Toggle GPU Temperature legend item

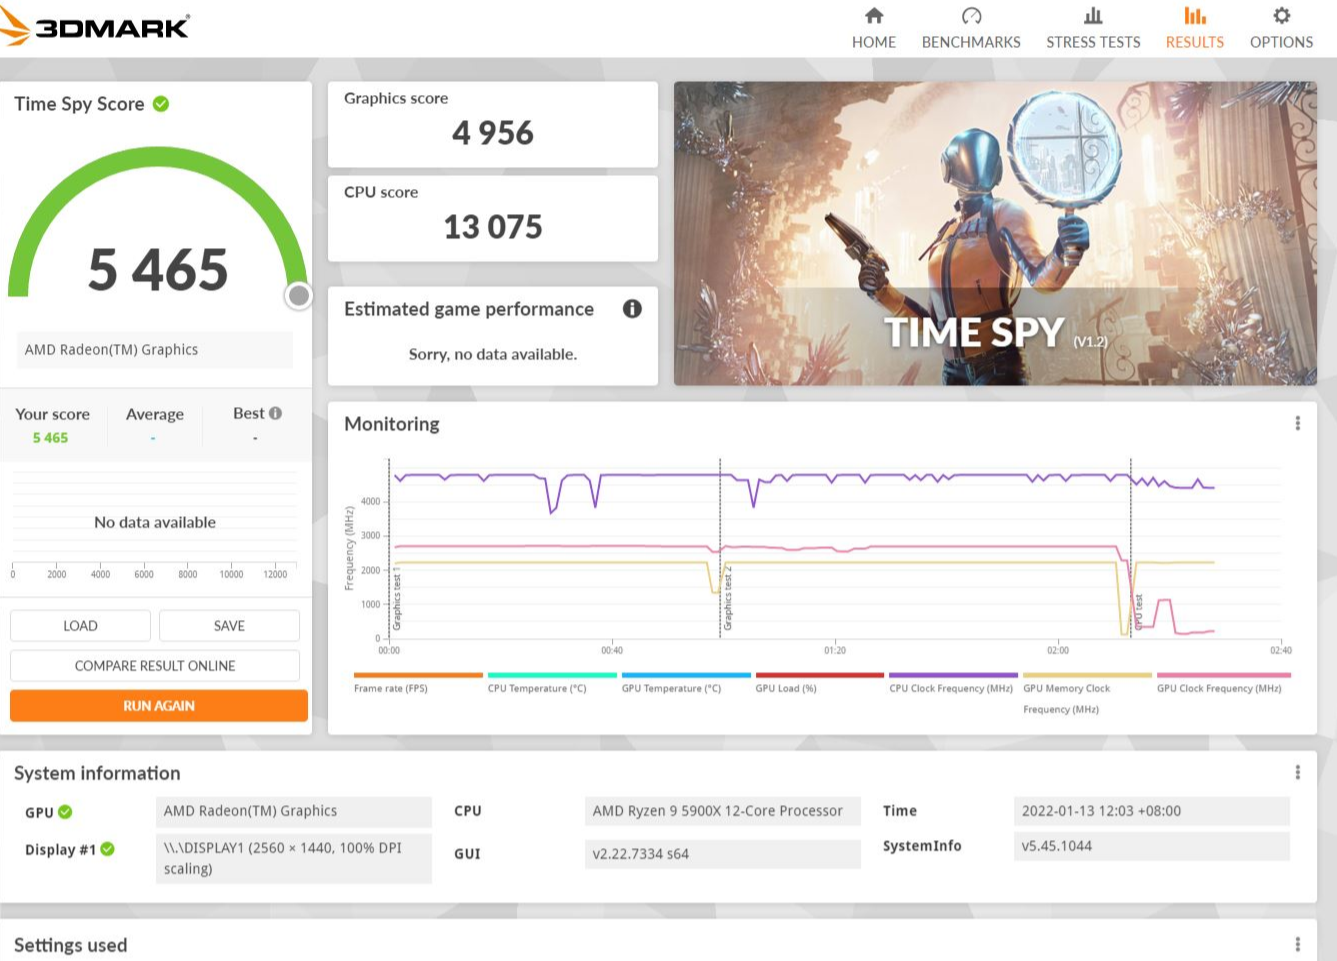(686, 682)
